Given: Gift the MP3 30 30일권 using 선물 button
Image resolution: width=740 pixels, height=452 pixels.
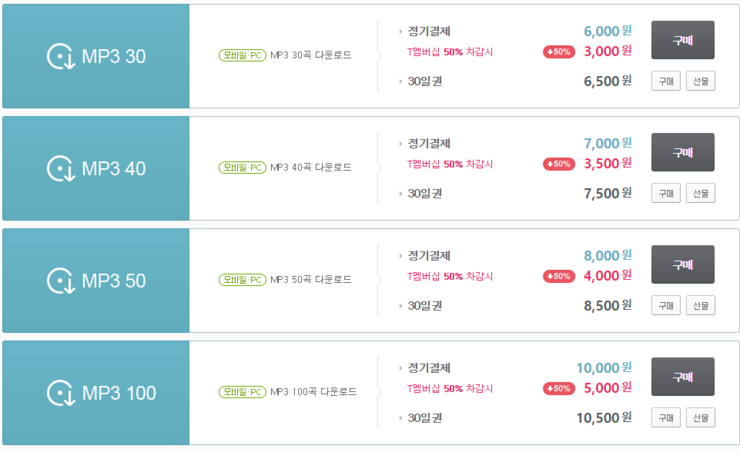Looking at the screenshot, I should [x=700, y=81].
